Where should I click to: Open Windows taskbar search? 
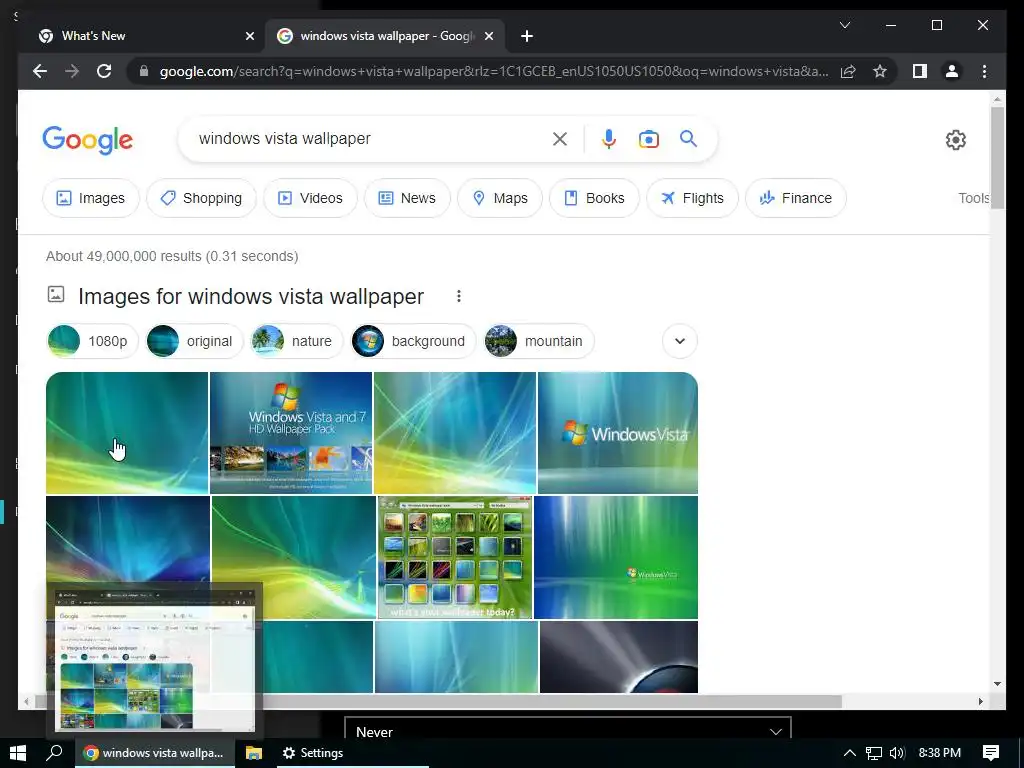(55, 753)
